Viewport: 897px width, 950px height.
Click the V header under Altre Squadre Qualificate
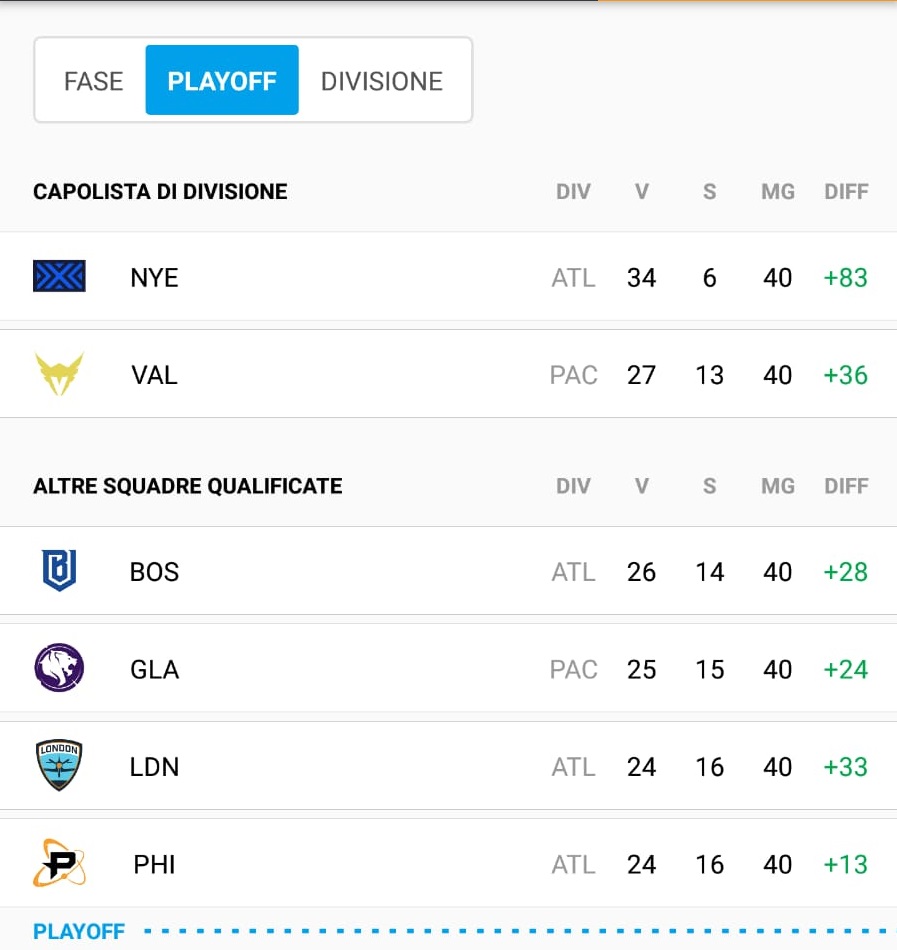pos(641,486)
